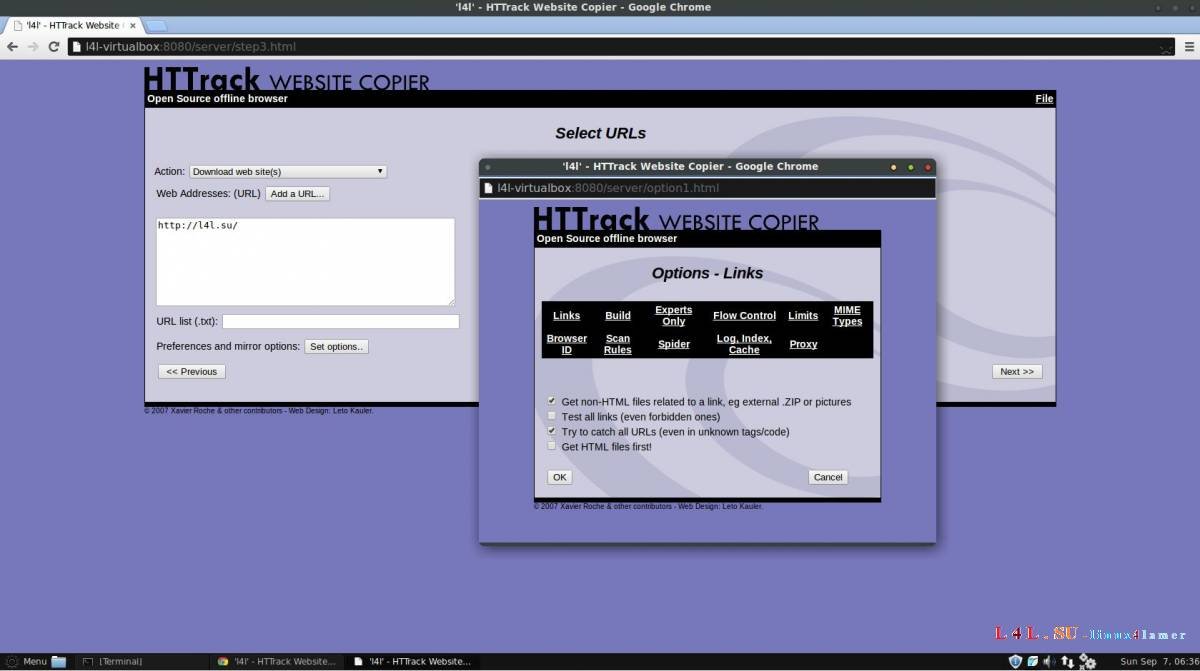Open the Limits options tab

coord(803,315)
